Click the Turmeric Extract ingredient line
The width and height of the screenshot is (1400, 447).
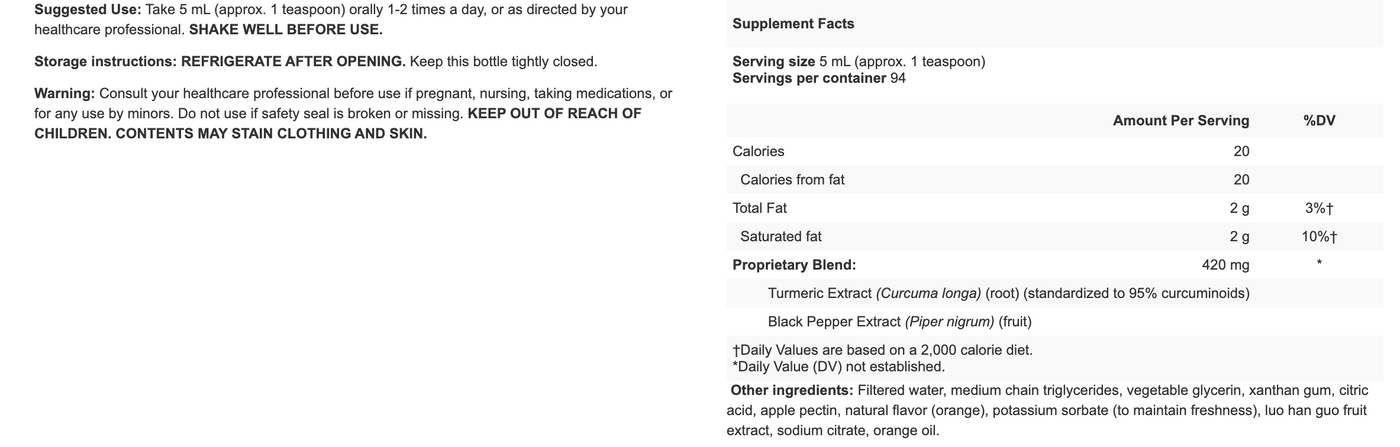[1008, 293]
